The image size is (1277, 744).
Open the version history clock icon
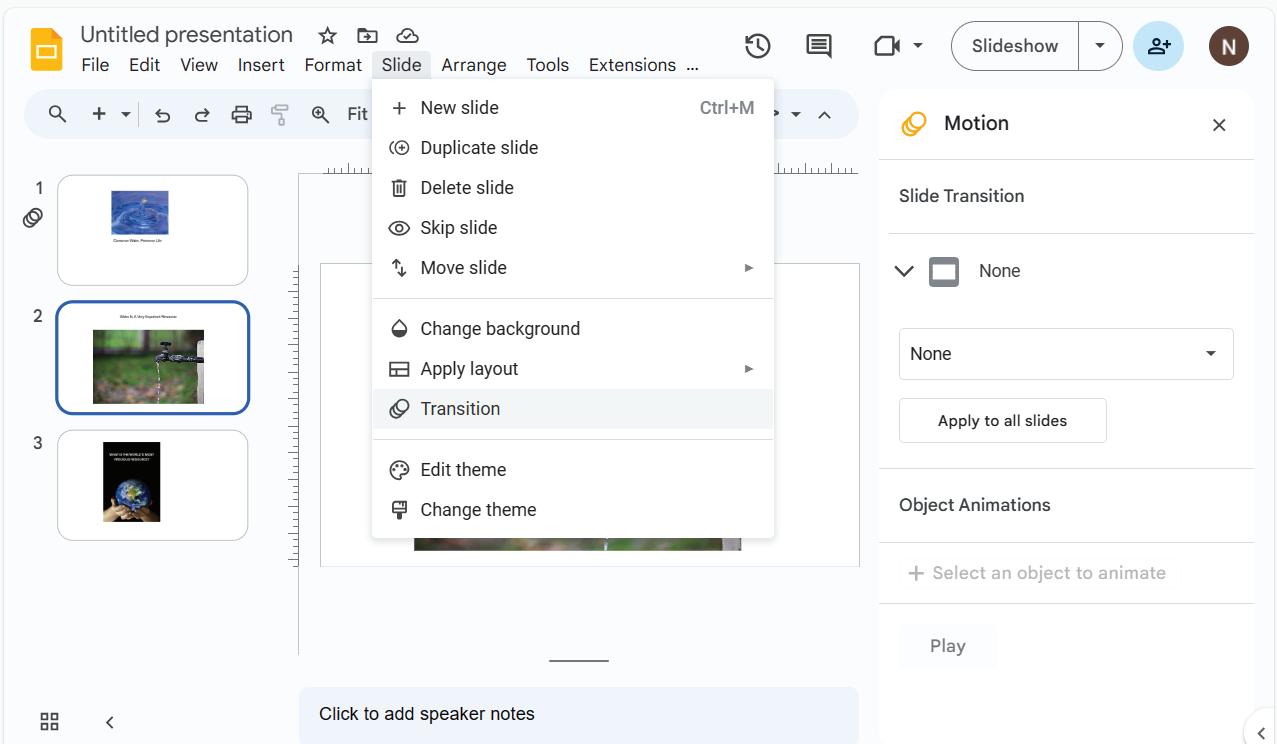point(758,46)
